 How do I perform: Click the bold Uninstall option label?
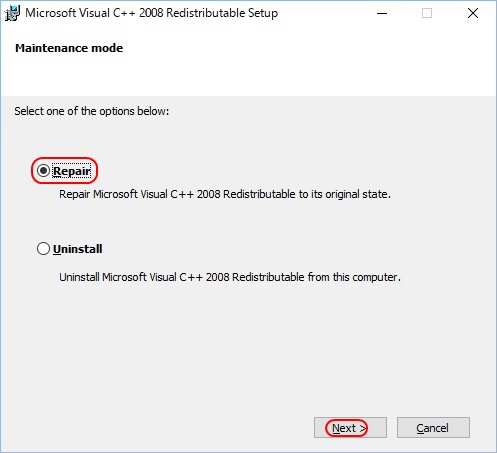pyautogui.click(x=78, y=249)
